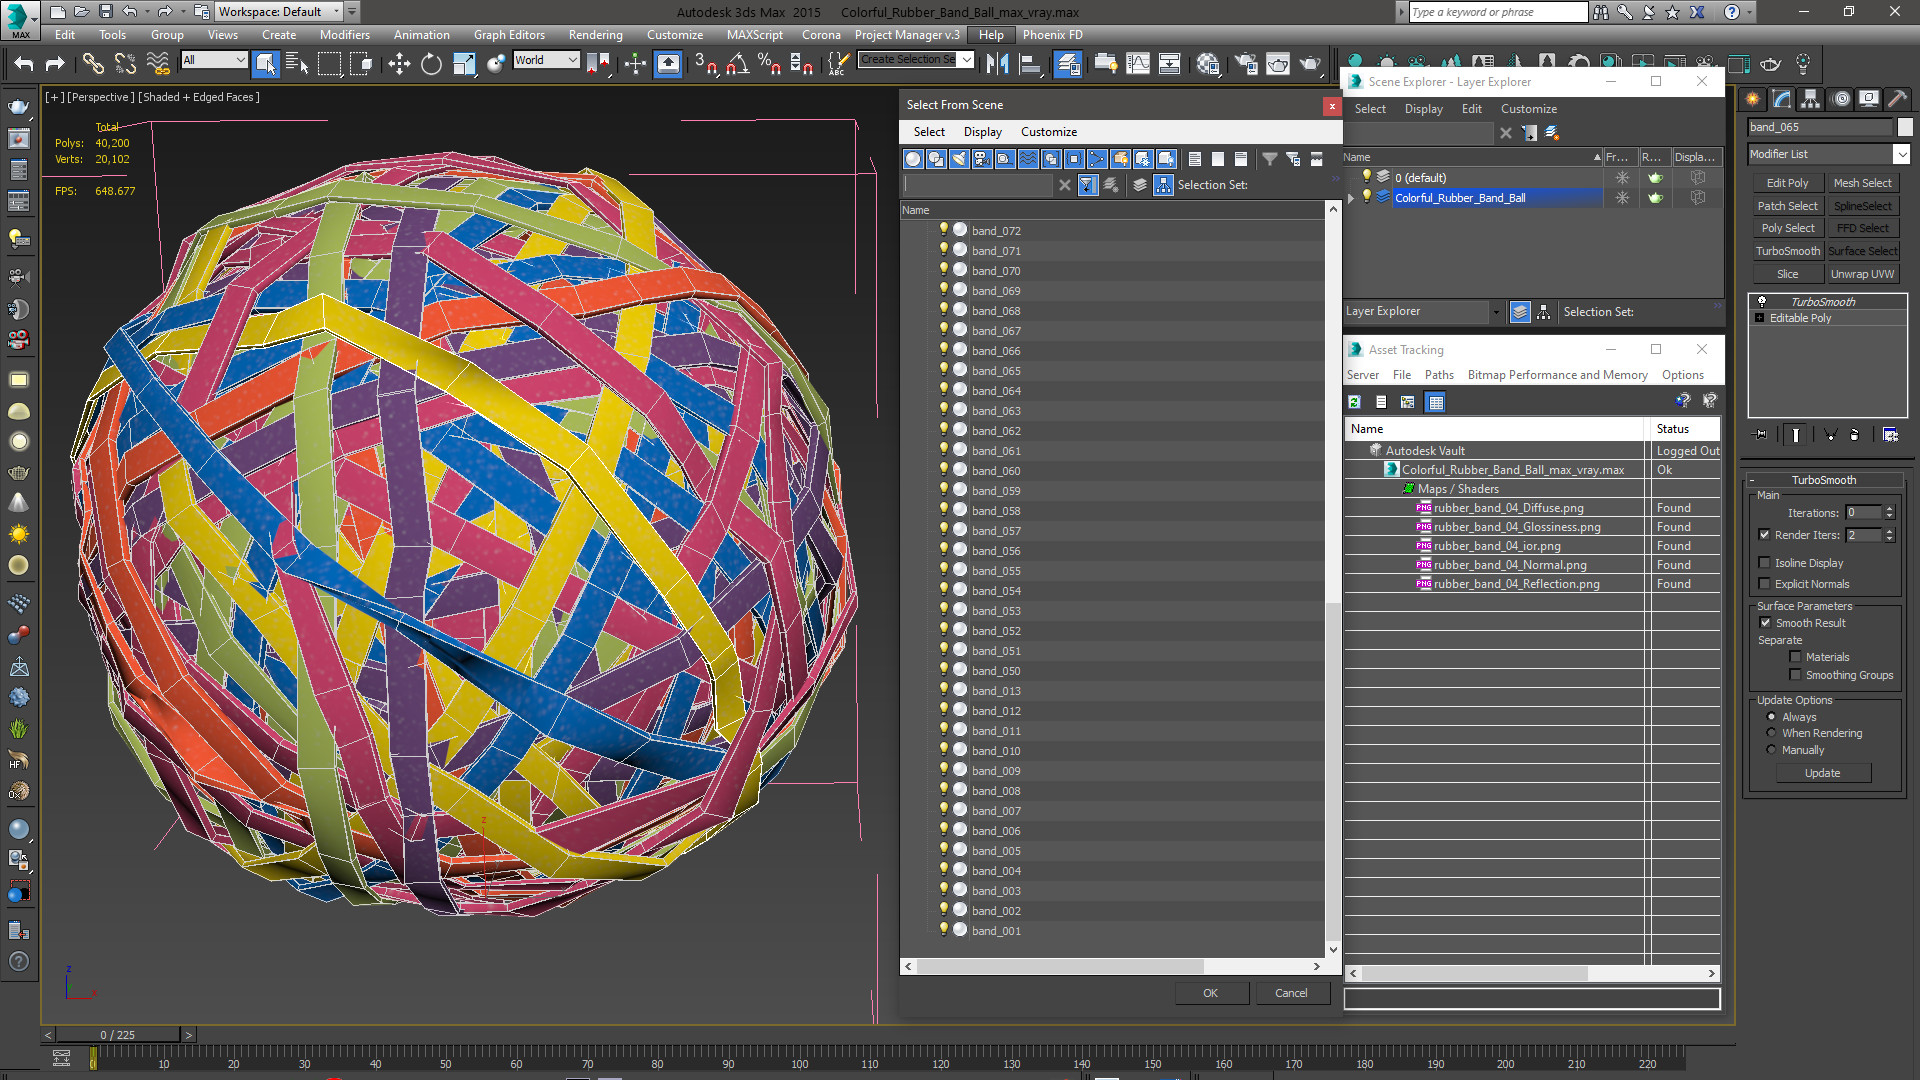Toggle light bulb visibility of 0 (default) layer
This screenshot has height=1080, width=1920.
[1367, 177]
